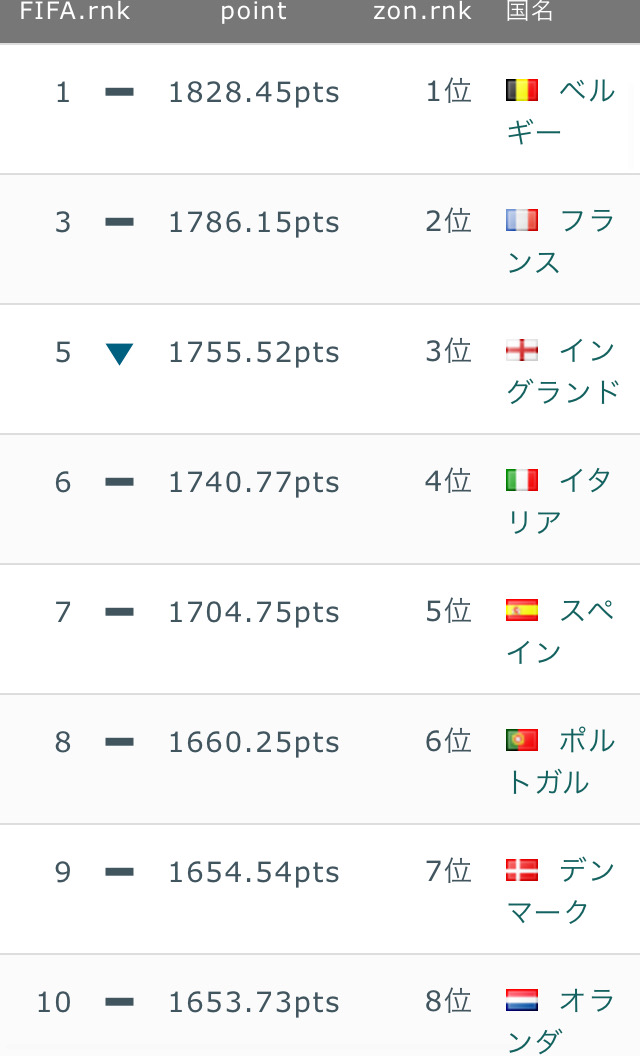Click the Belgium flag icon
This screenshot has width=640, height=1056.
click(522, 90)
